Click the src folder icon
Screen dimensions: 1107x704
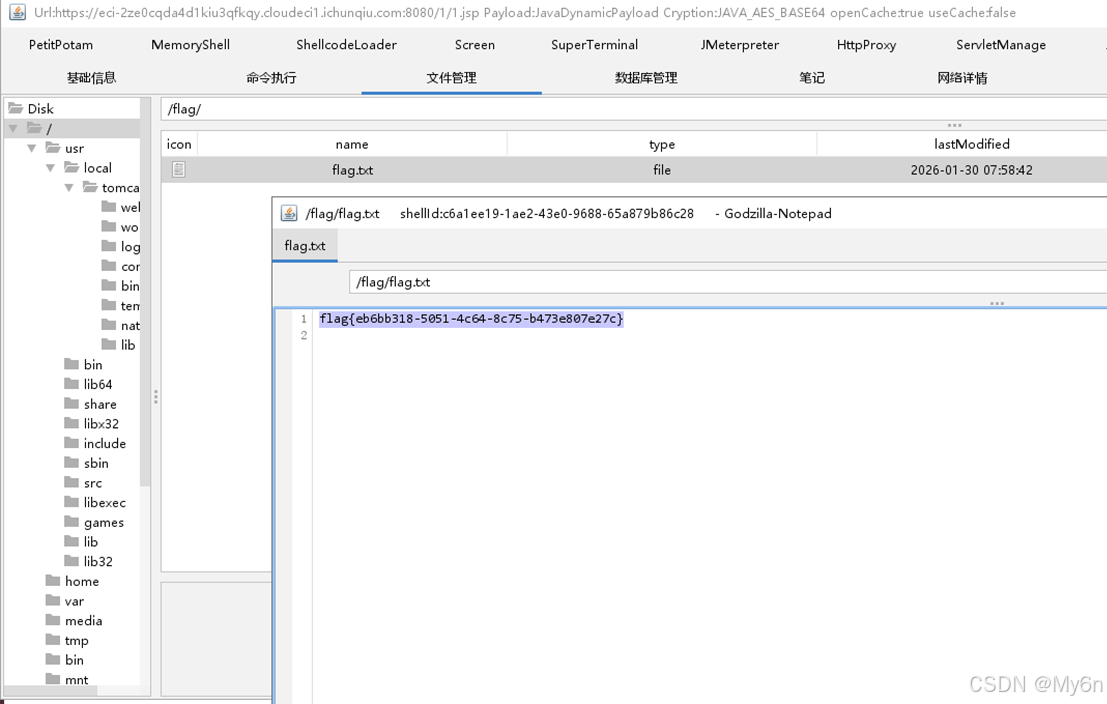coord(71,482)
